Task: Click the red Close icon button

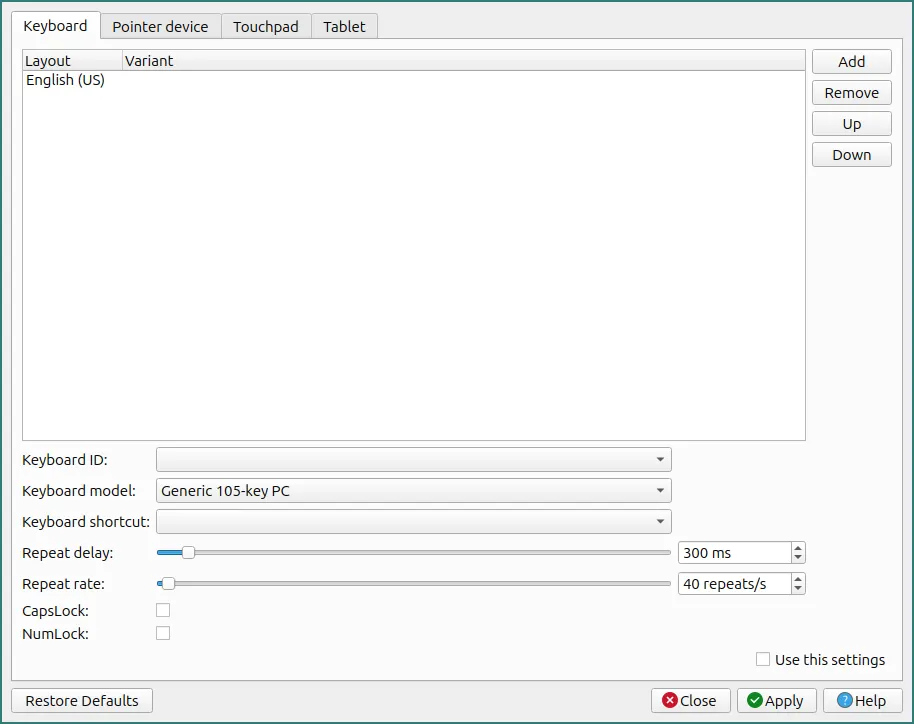Action: (x=670, y=700)
